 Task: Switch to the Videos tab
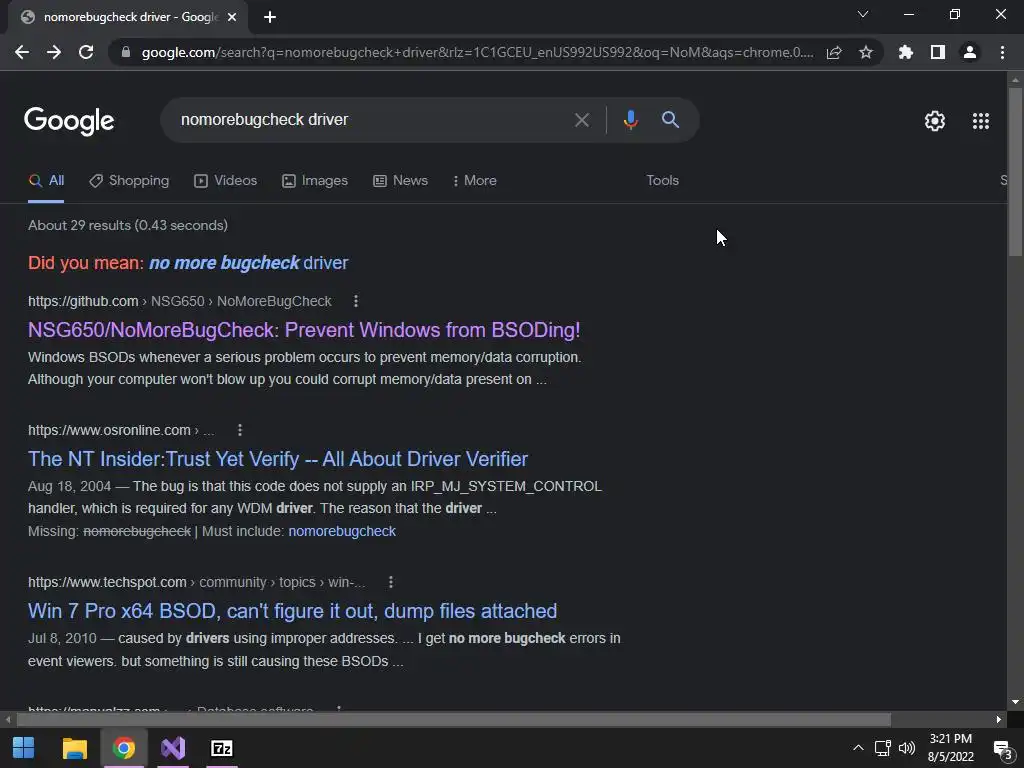225,181
